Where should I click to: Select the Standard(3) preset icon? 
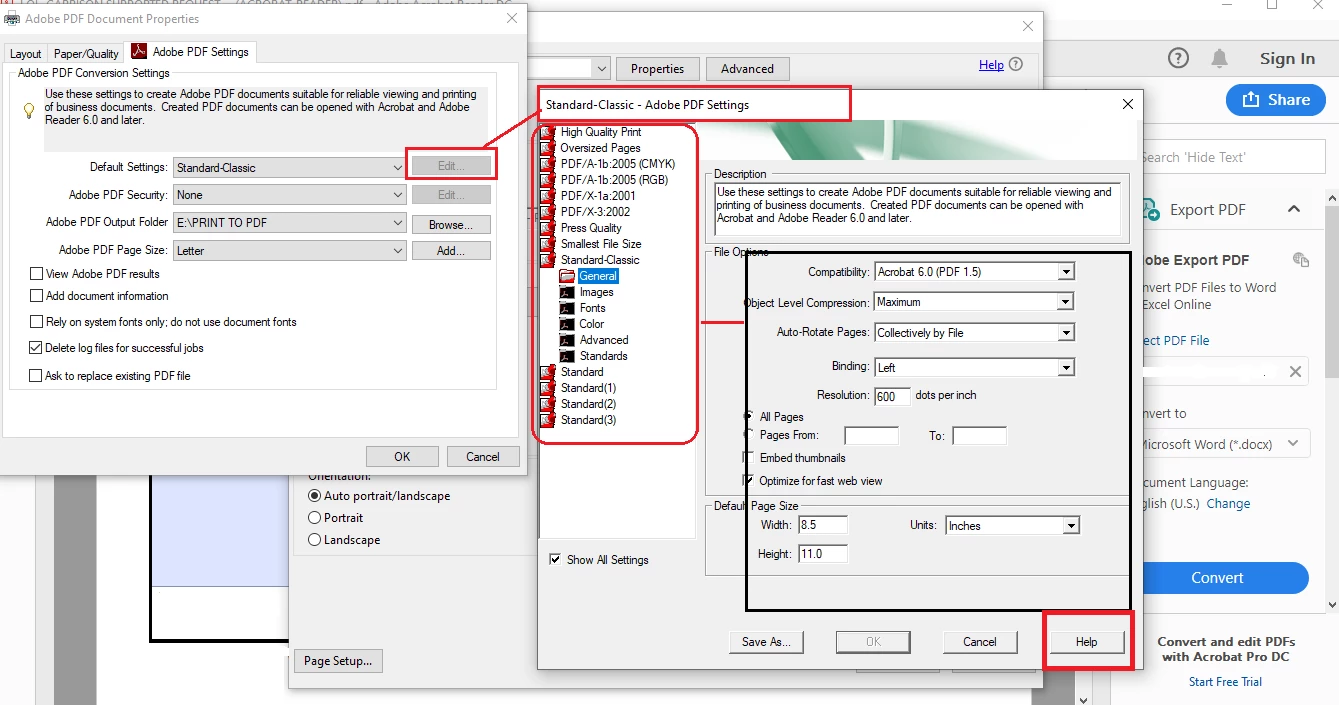(x=548, y=420)
